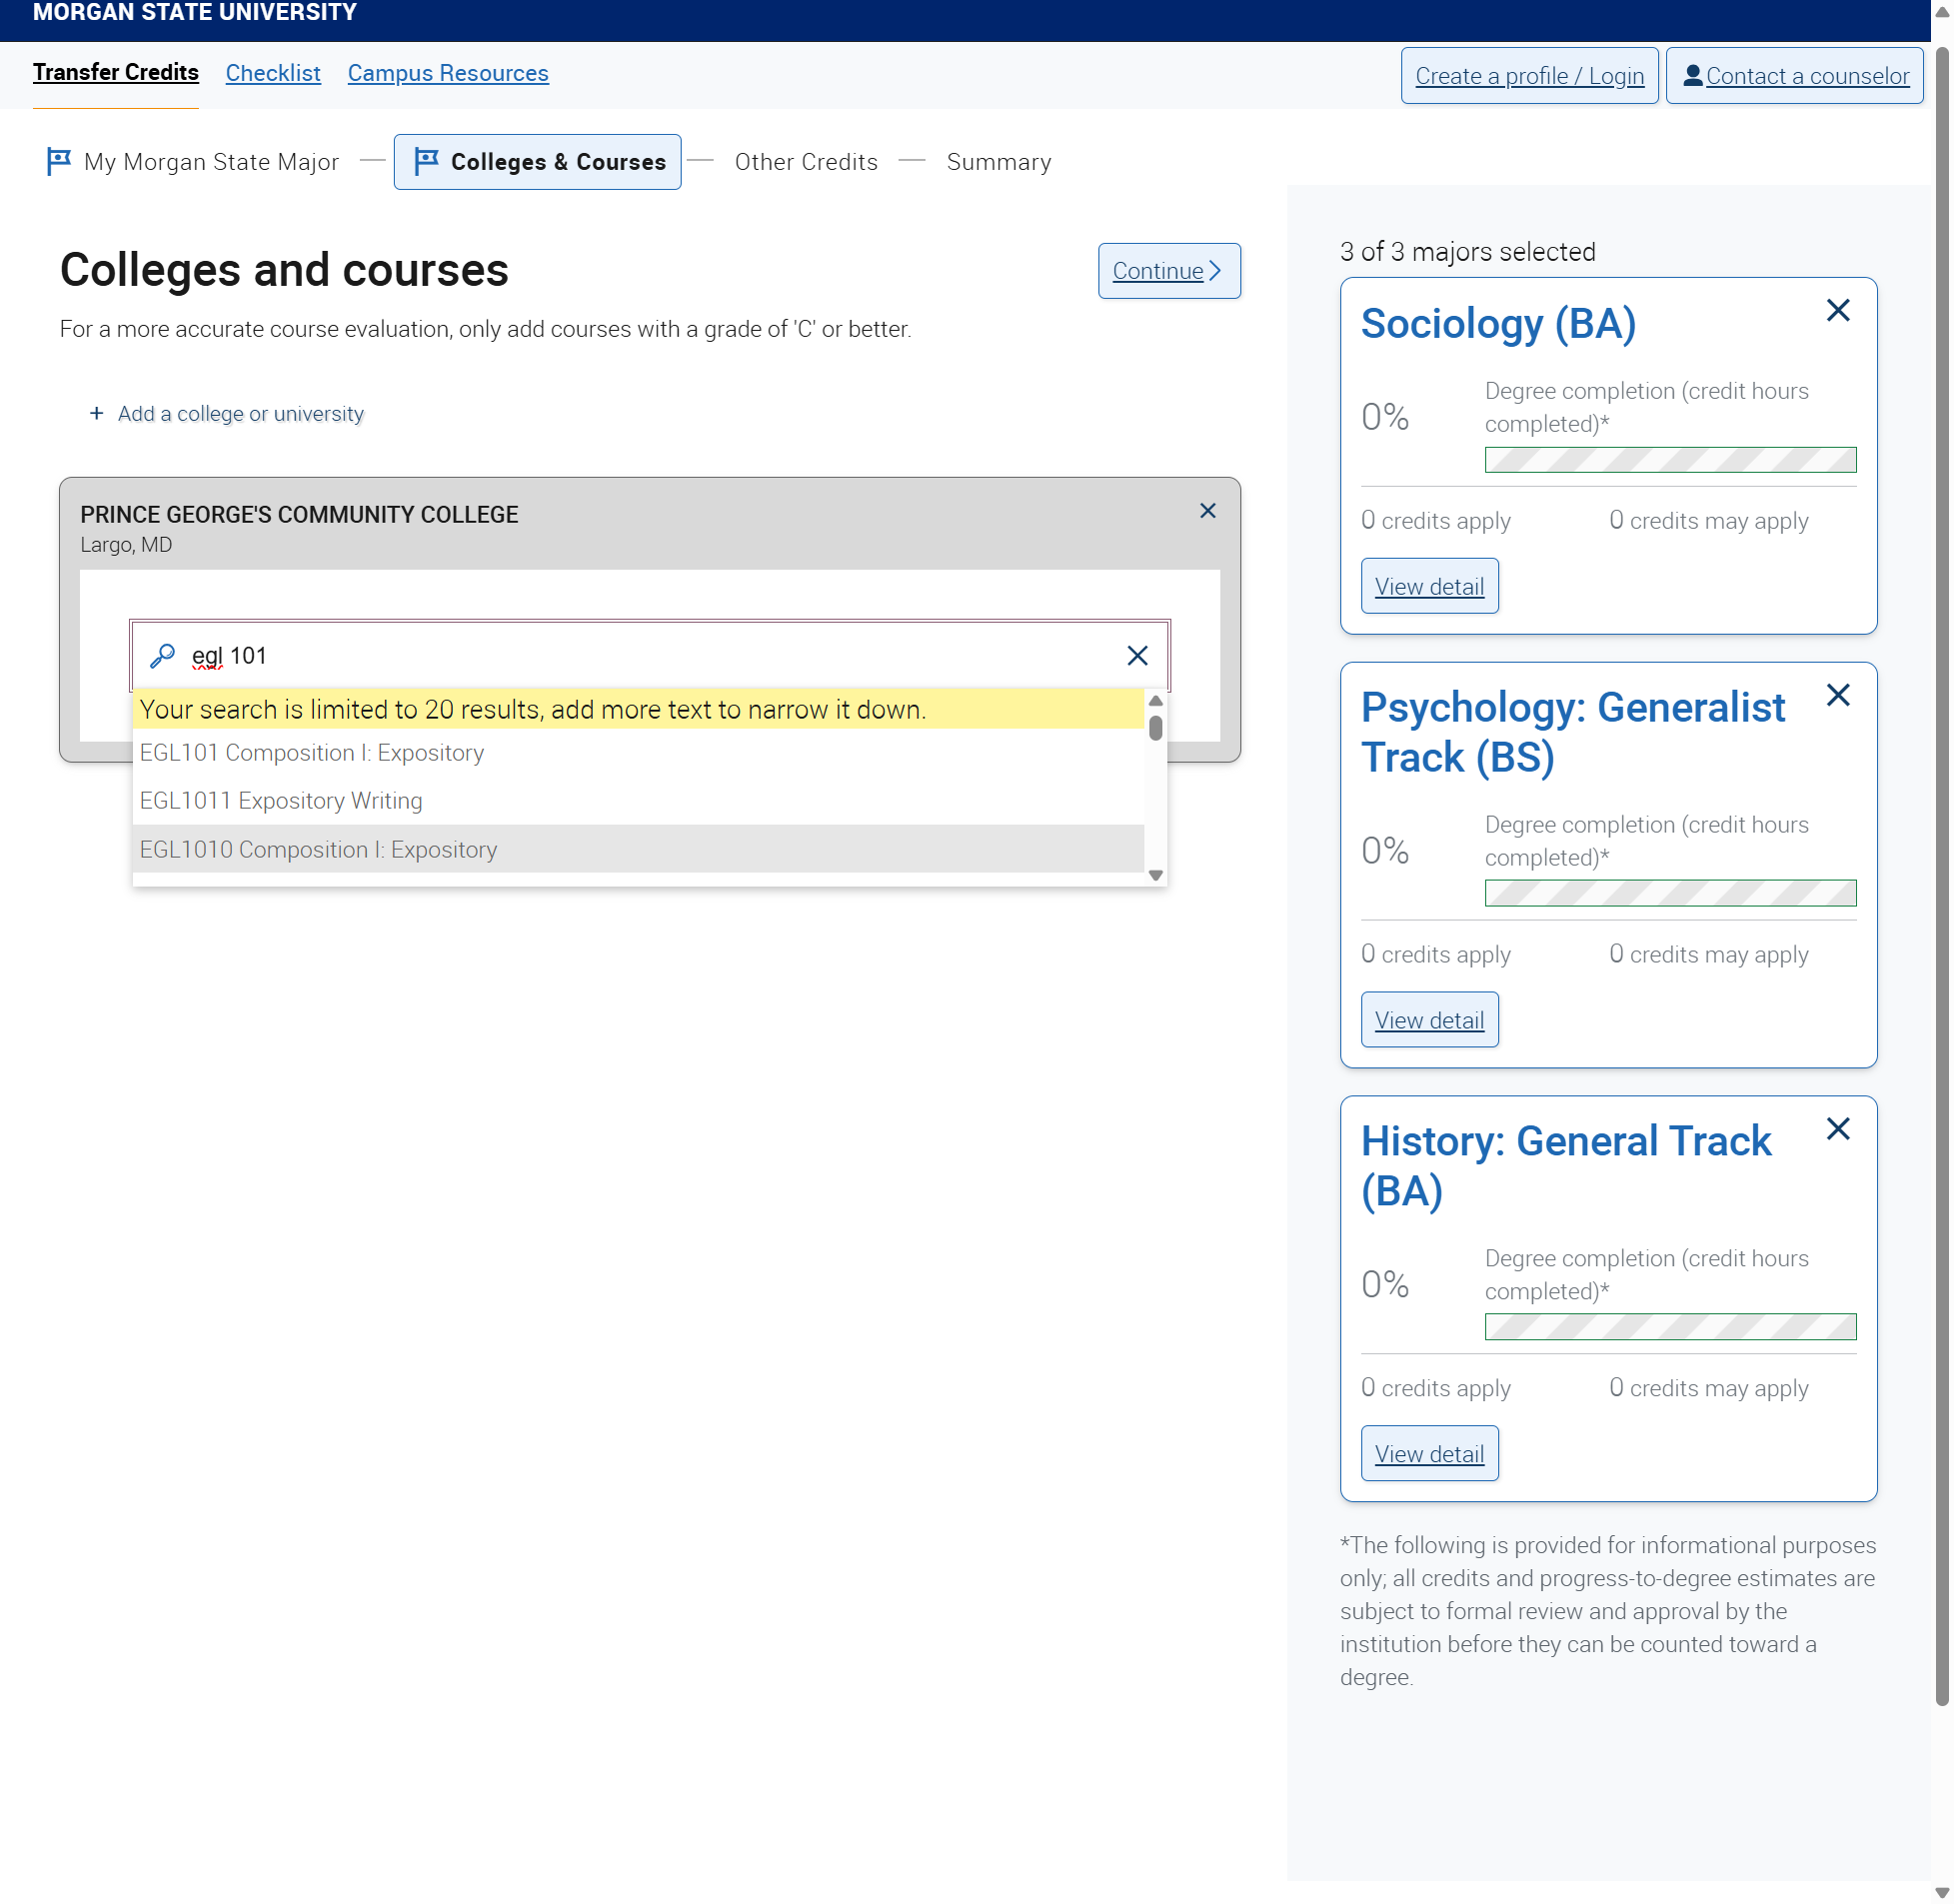Select EGL101 Composition I: Expository
1954x1904 pixels.
638,752
